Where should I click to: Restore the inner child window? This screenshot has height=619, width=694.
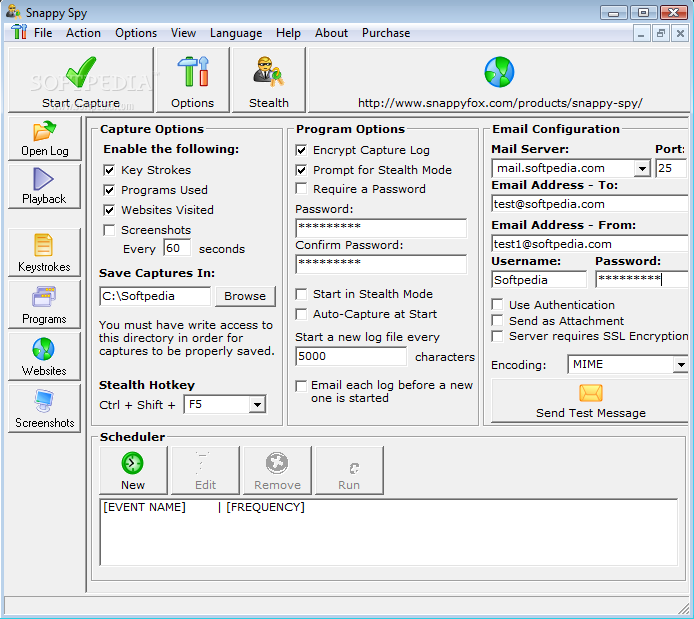(661, 33)
